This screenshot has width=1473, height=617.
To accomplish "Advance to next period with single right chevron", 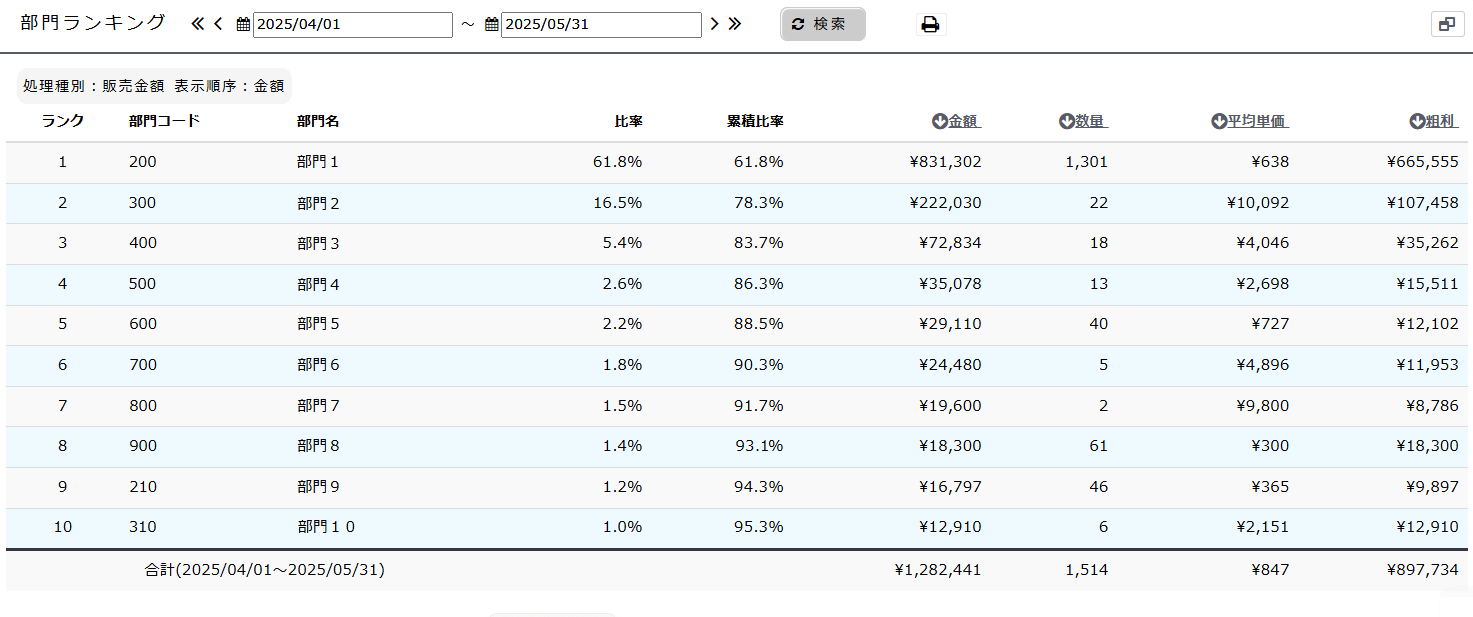I will coord(715,24).
